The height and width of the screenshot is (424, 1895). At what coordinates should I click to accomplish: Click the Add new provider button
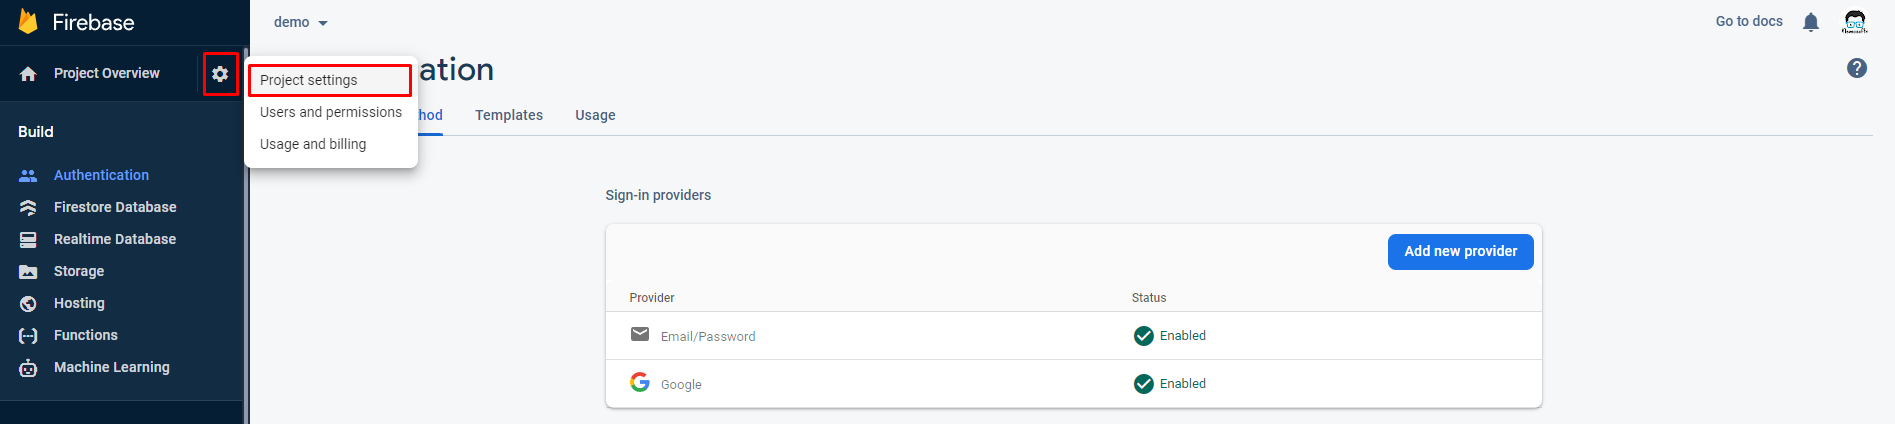[x=1461, y=252]
